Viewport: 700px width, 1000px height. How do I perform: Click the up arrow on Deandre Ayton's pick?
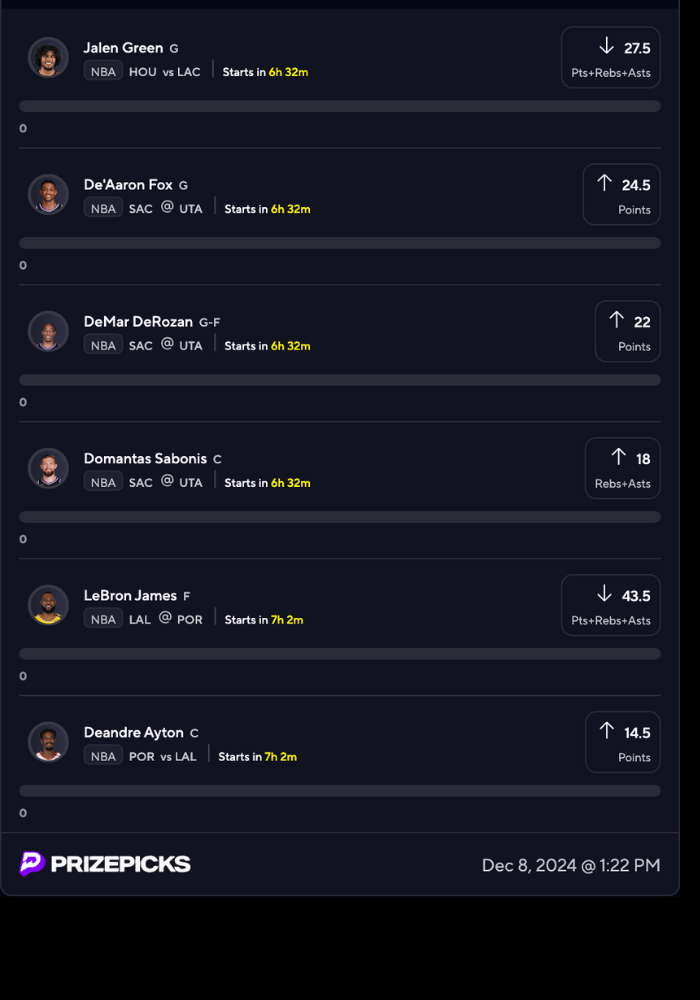tap(606, 731)
